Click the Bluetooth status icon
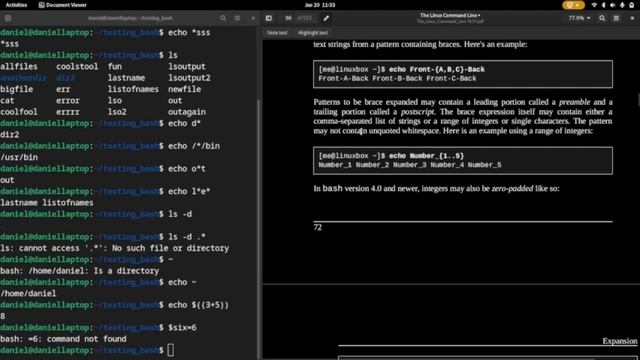640x360 pixels. point(604,5)
